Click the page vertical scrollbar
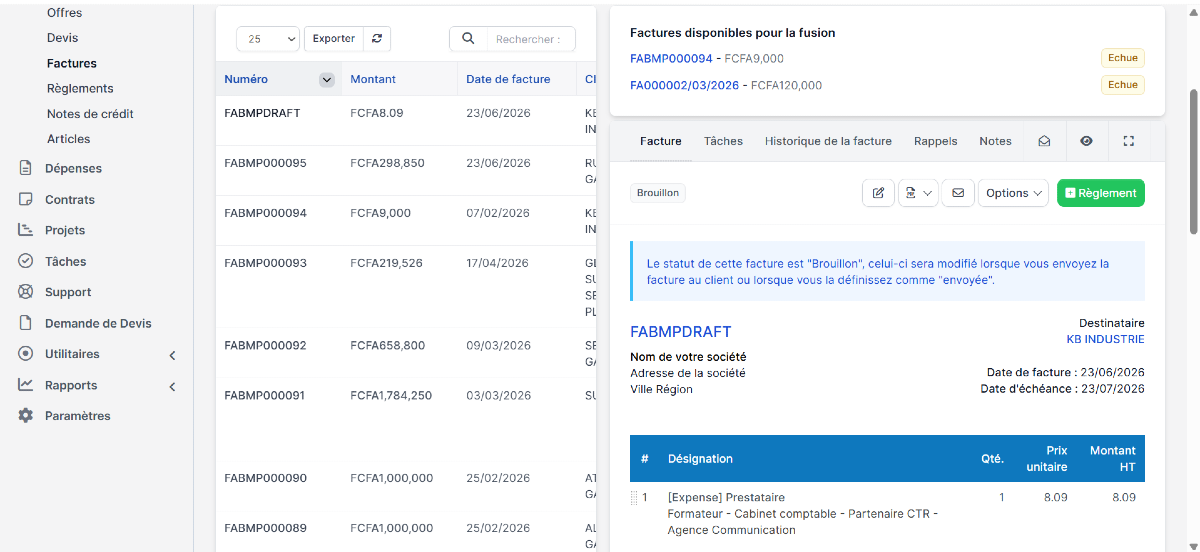1200x552 pixels. [1193, 162]
